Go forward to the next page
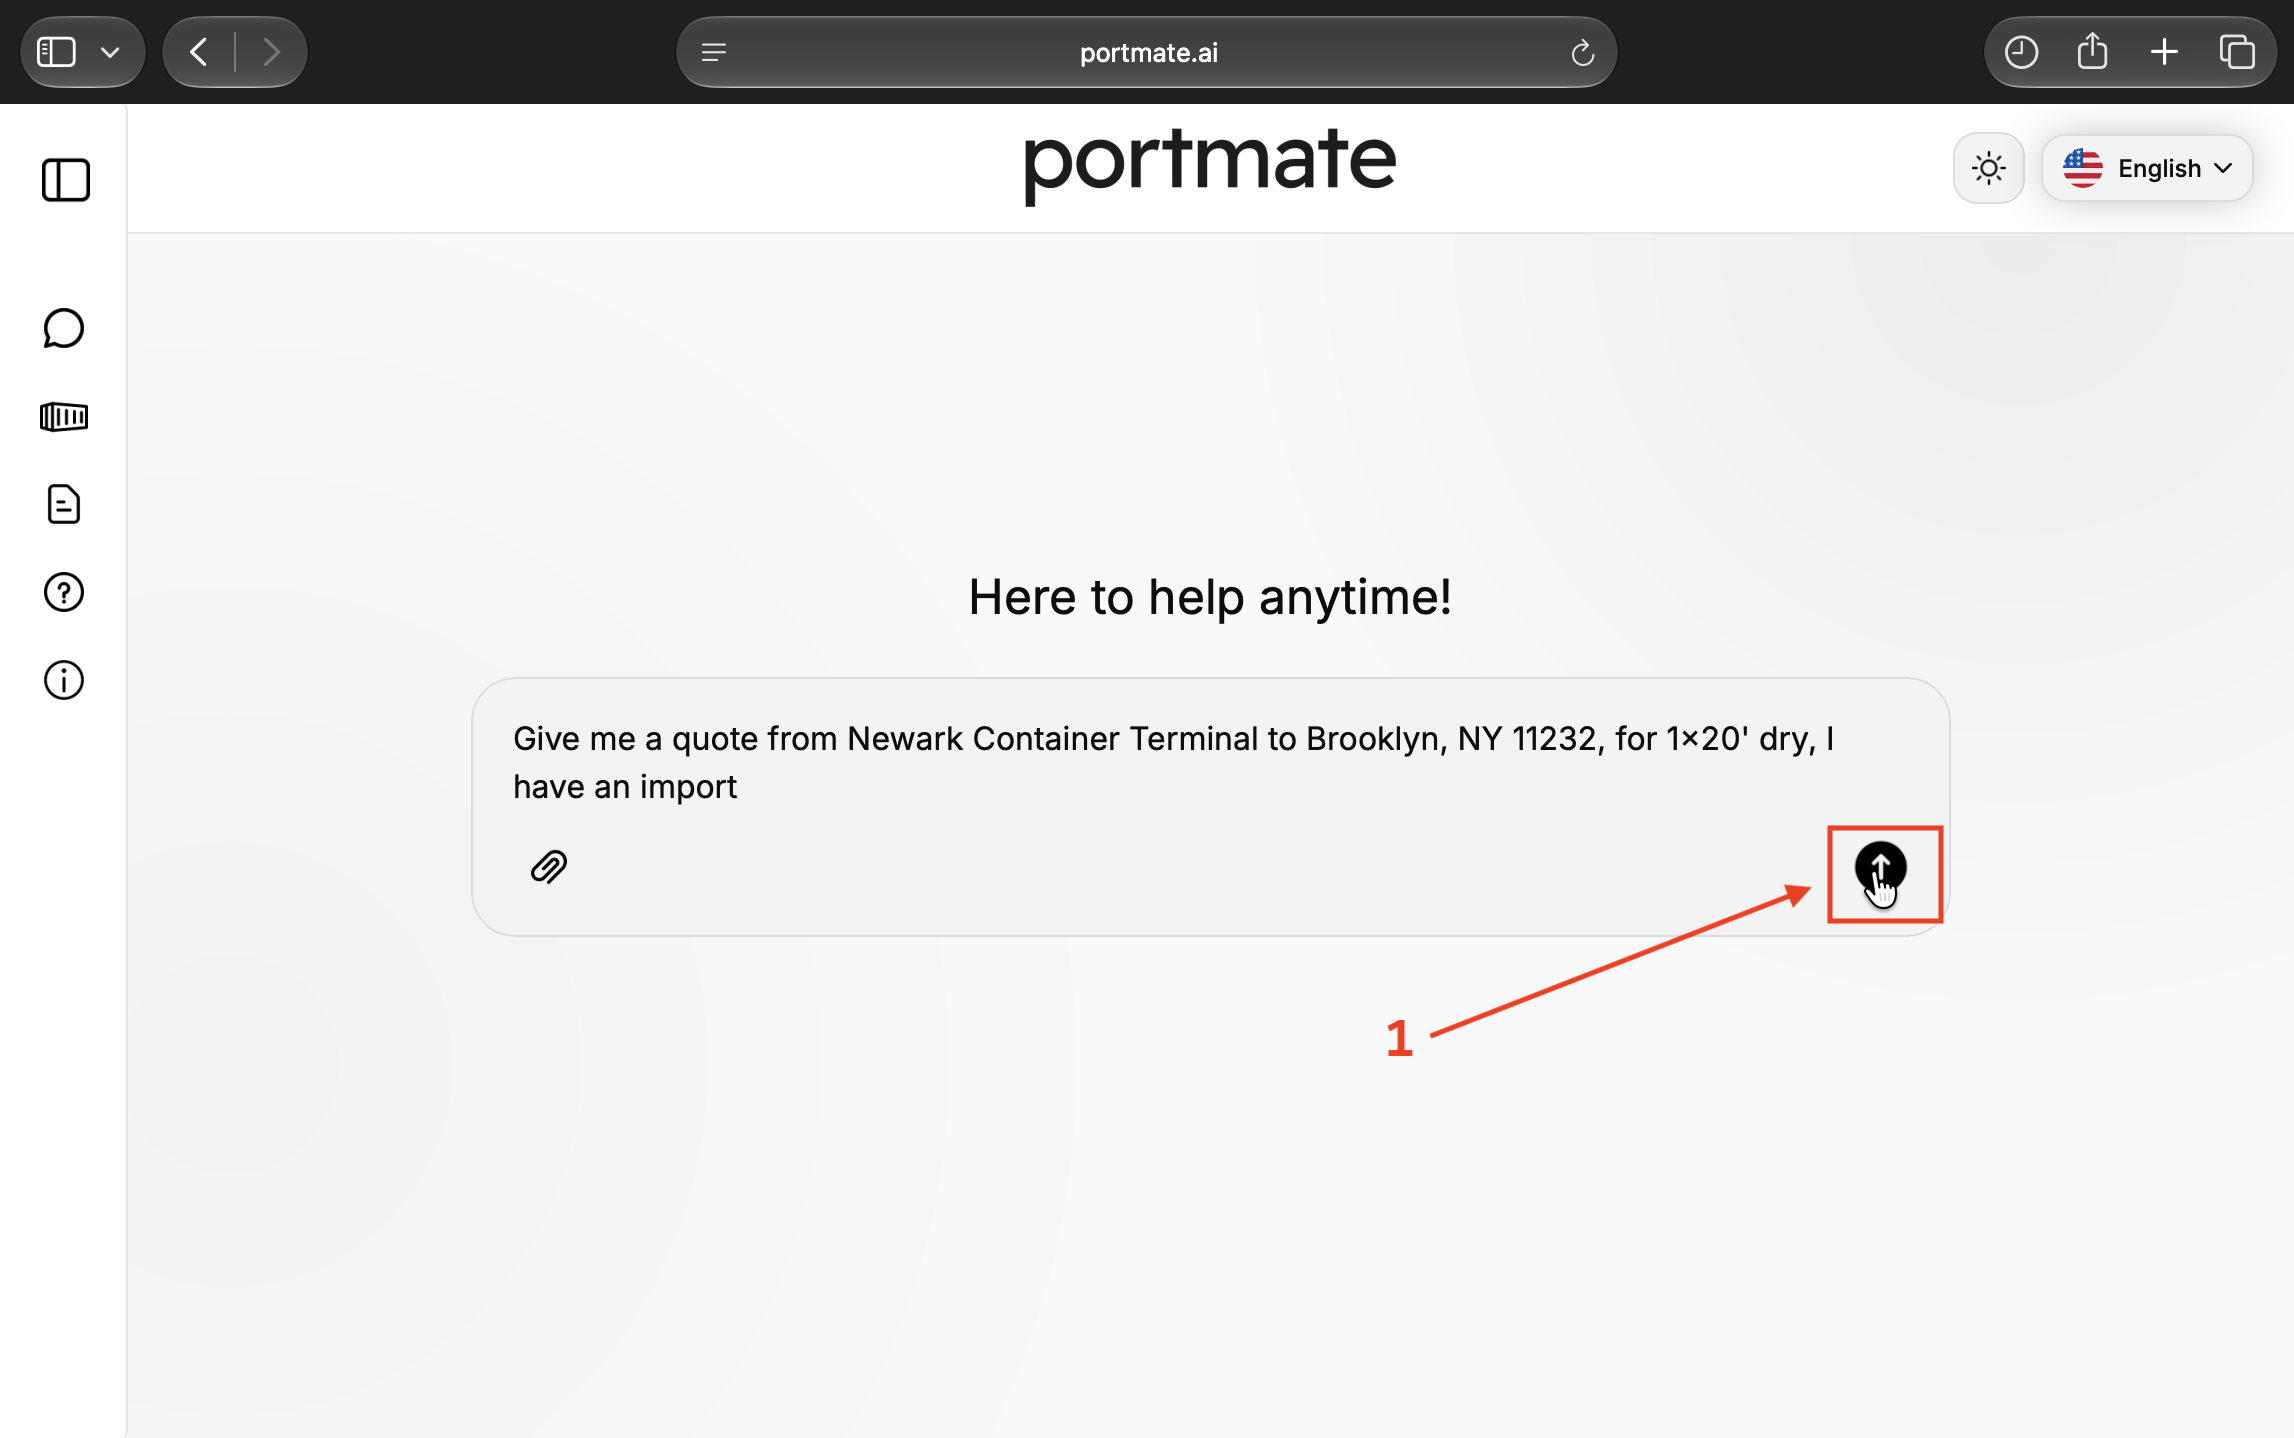The image size is (2294, 1438). tap(271, 52)
